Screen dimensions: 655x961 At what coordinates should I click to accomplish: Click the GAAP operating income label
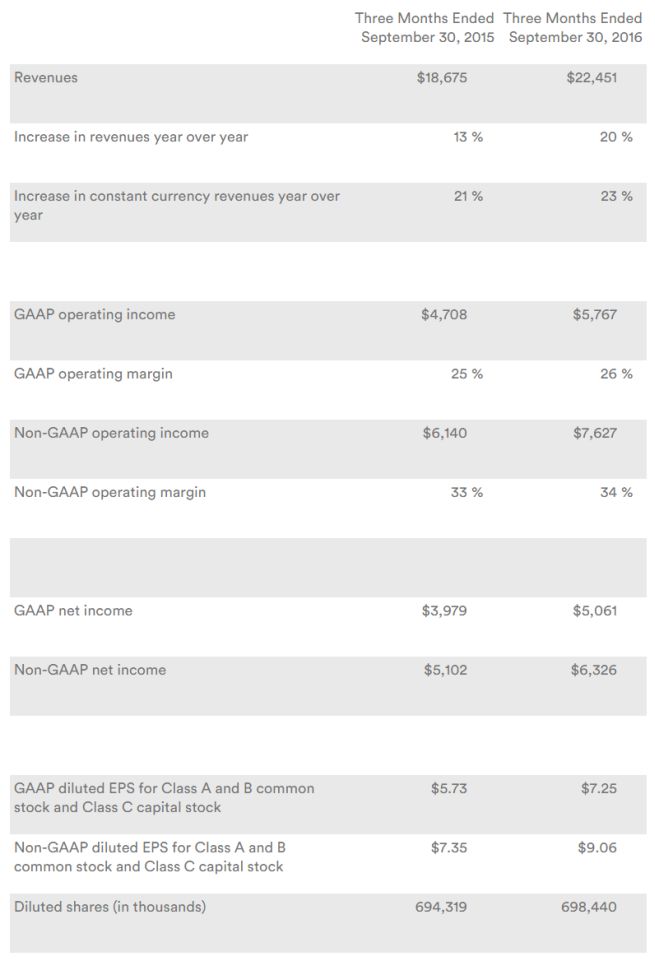[x=94, y=314]
